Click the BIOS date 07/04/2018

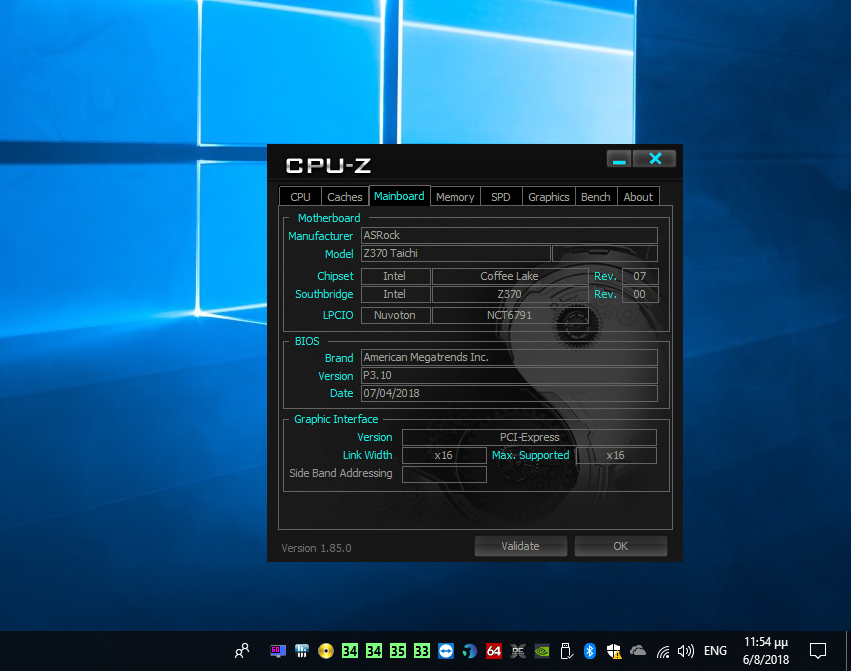tap(509, 394)
